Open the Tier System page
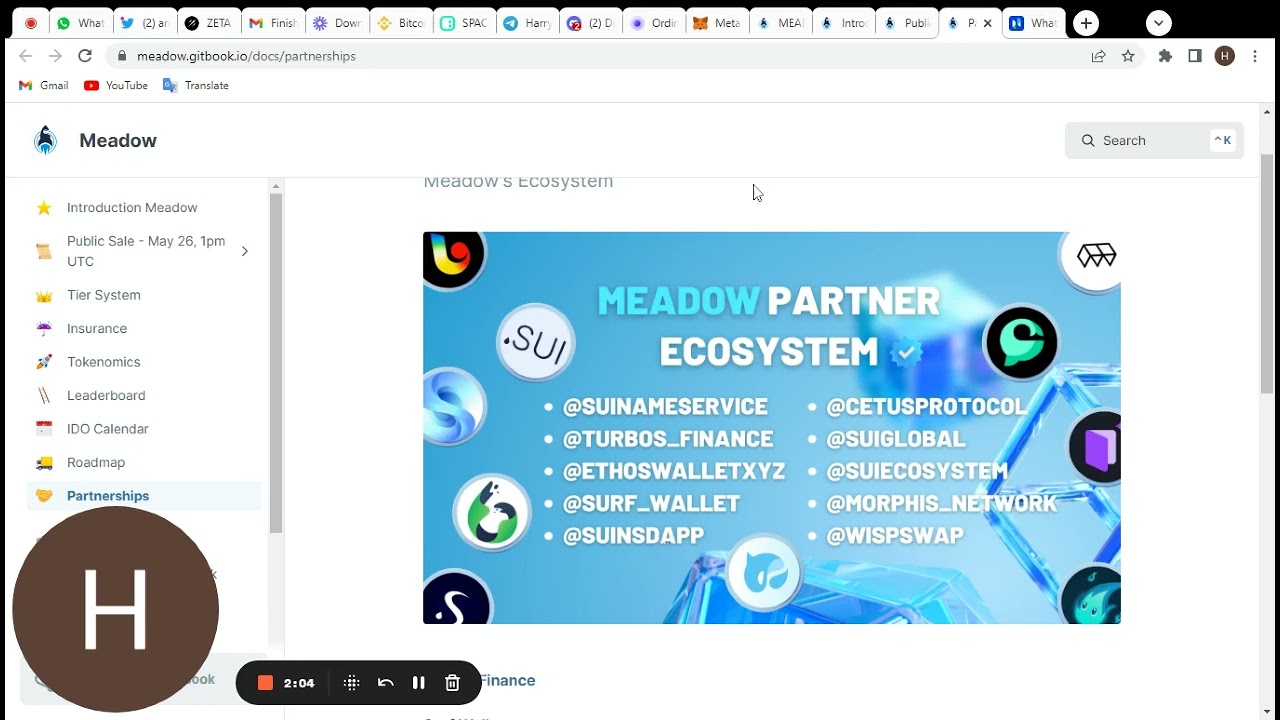The width and height of the screenshot is (1280, 720). [104, 295]
